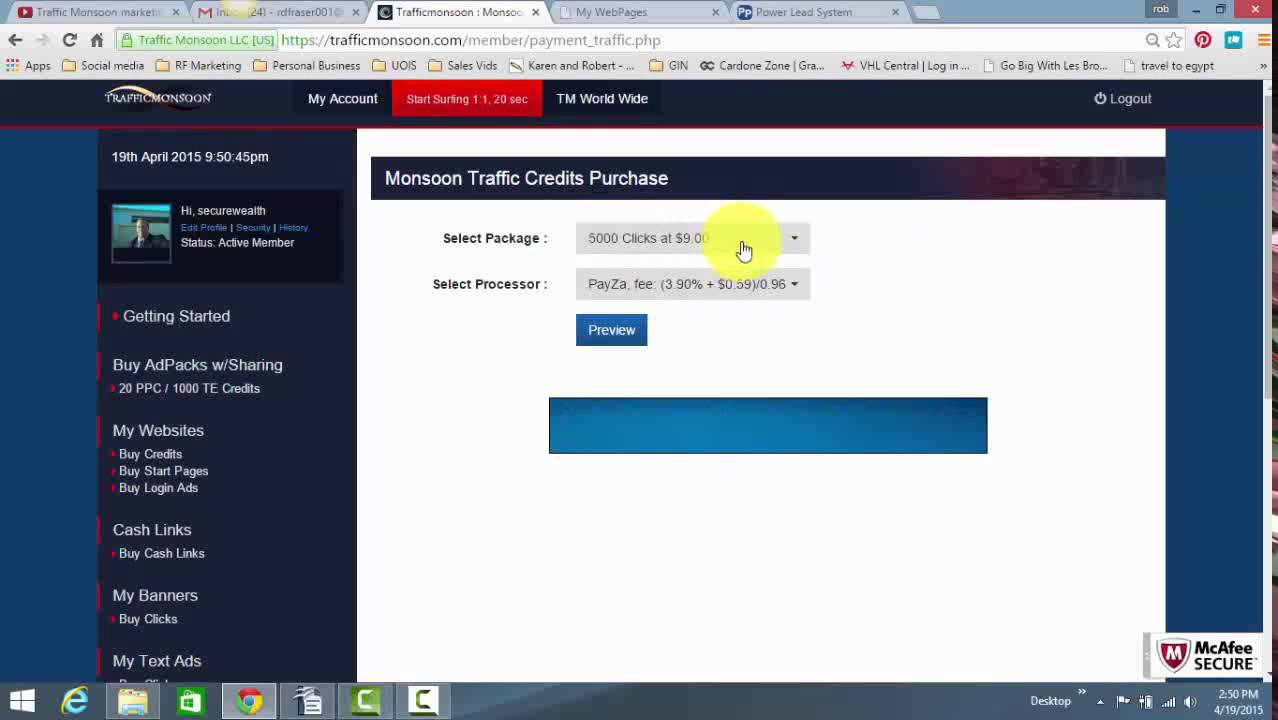
Task: Open the Security link under username
Action: click(x=253, y=228)
